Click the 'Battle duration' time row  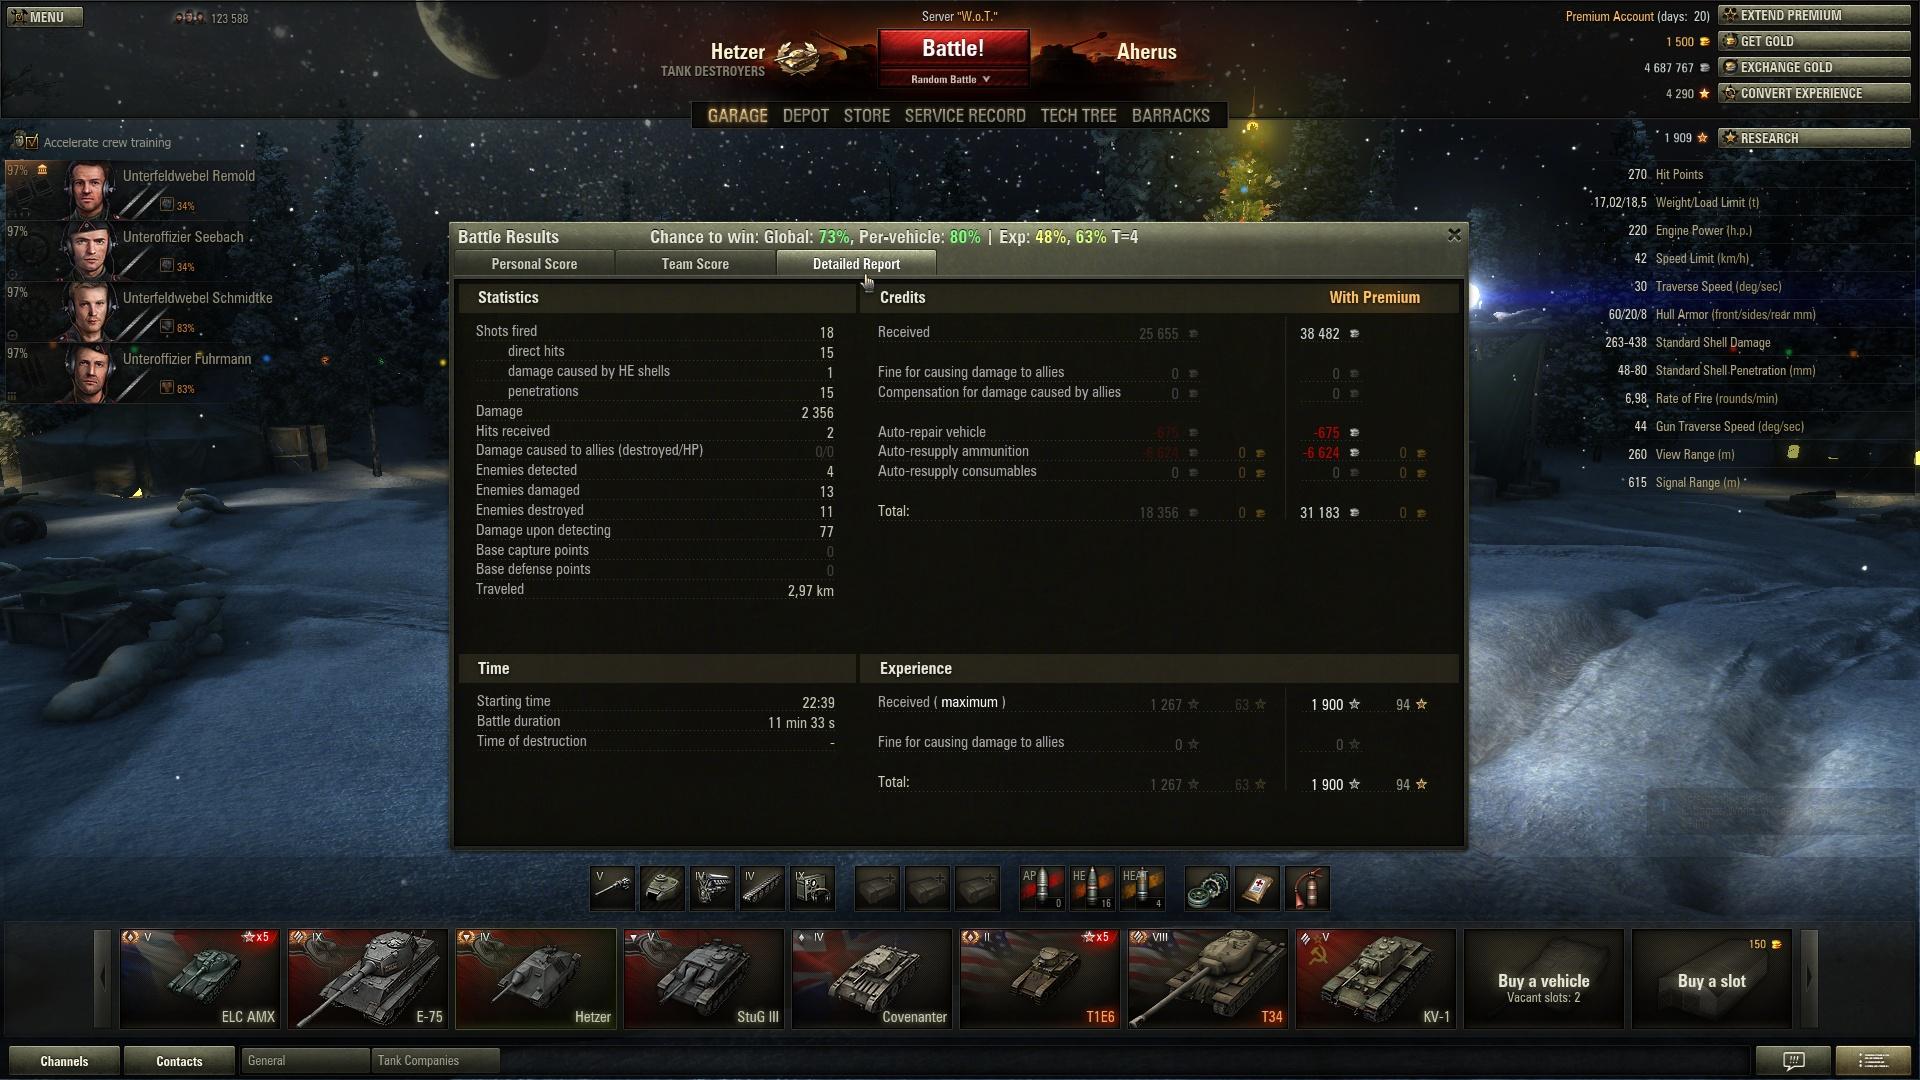[655, 722]
